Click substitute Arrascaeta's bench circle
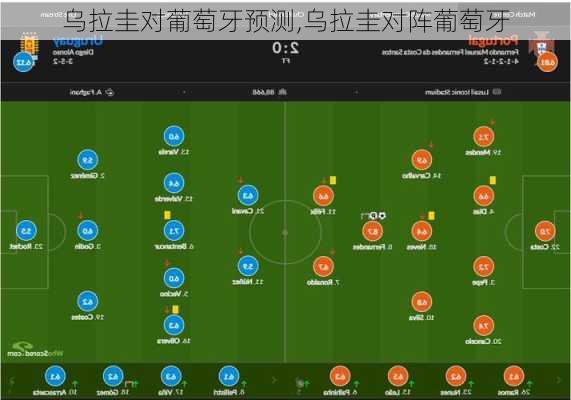 pos(55,376)
